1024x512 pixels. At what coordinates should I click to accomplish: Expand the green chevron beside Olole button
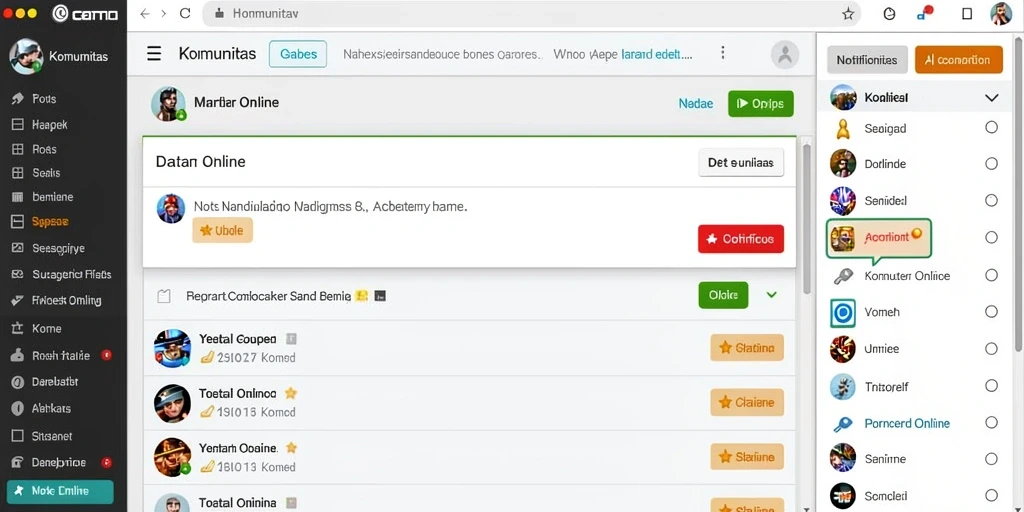pyautogui.click(x=771, y=295)
